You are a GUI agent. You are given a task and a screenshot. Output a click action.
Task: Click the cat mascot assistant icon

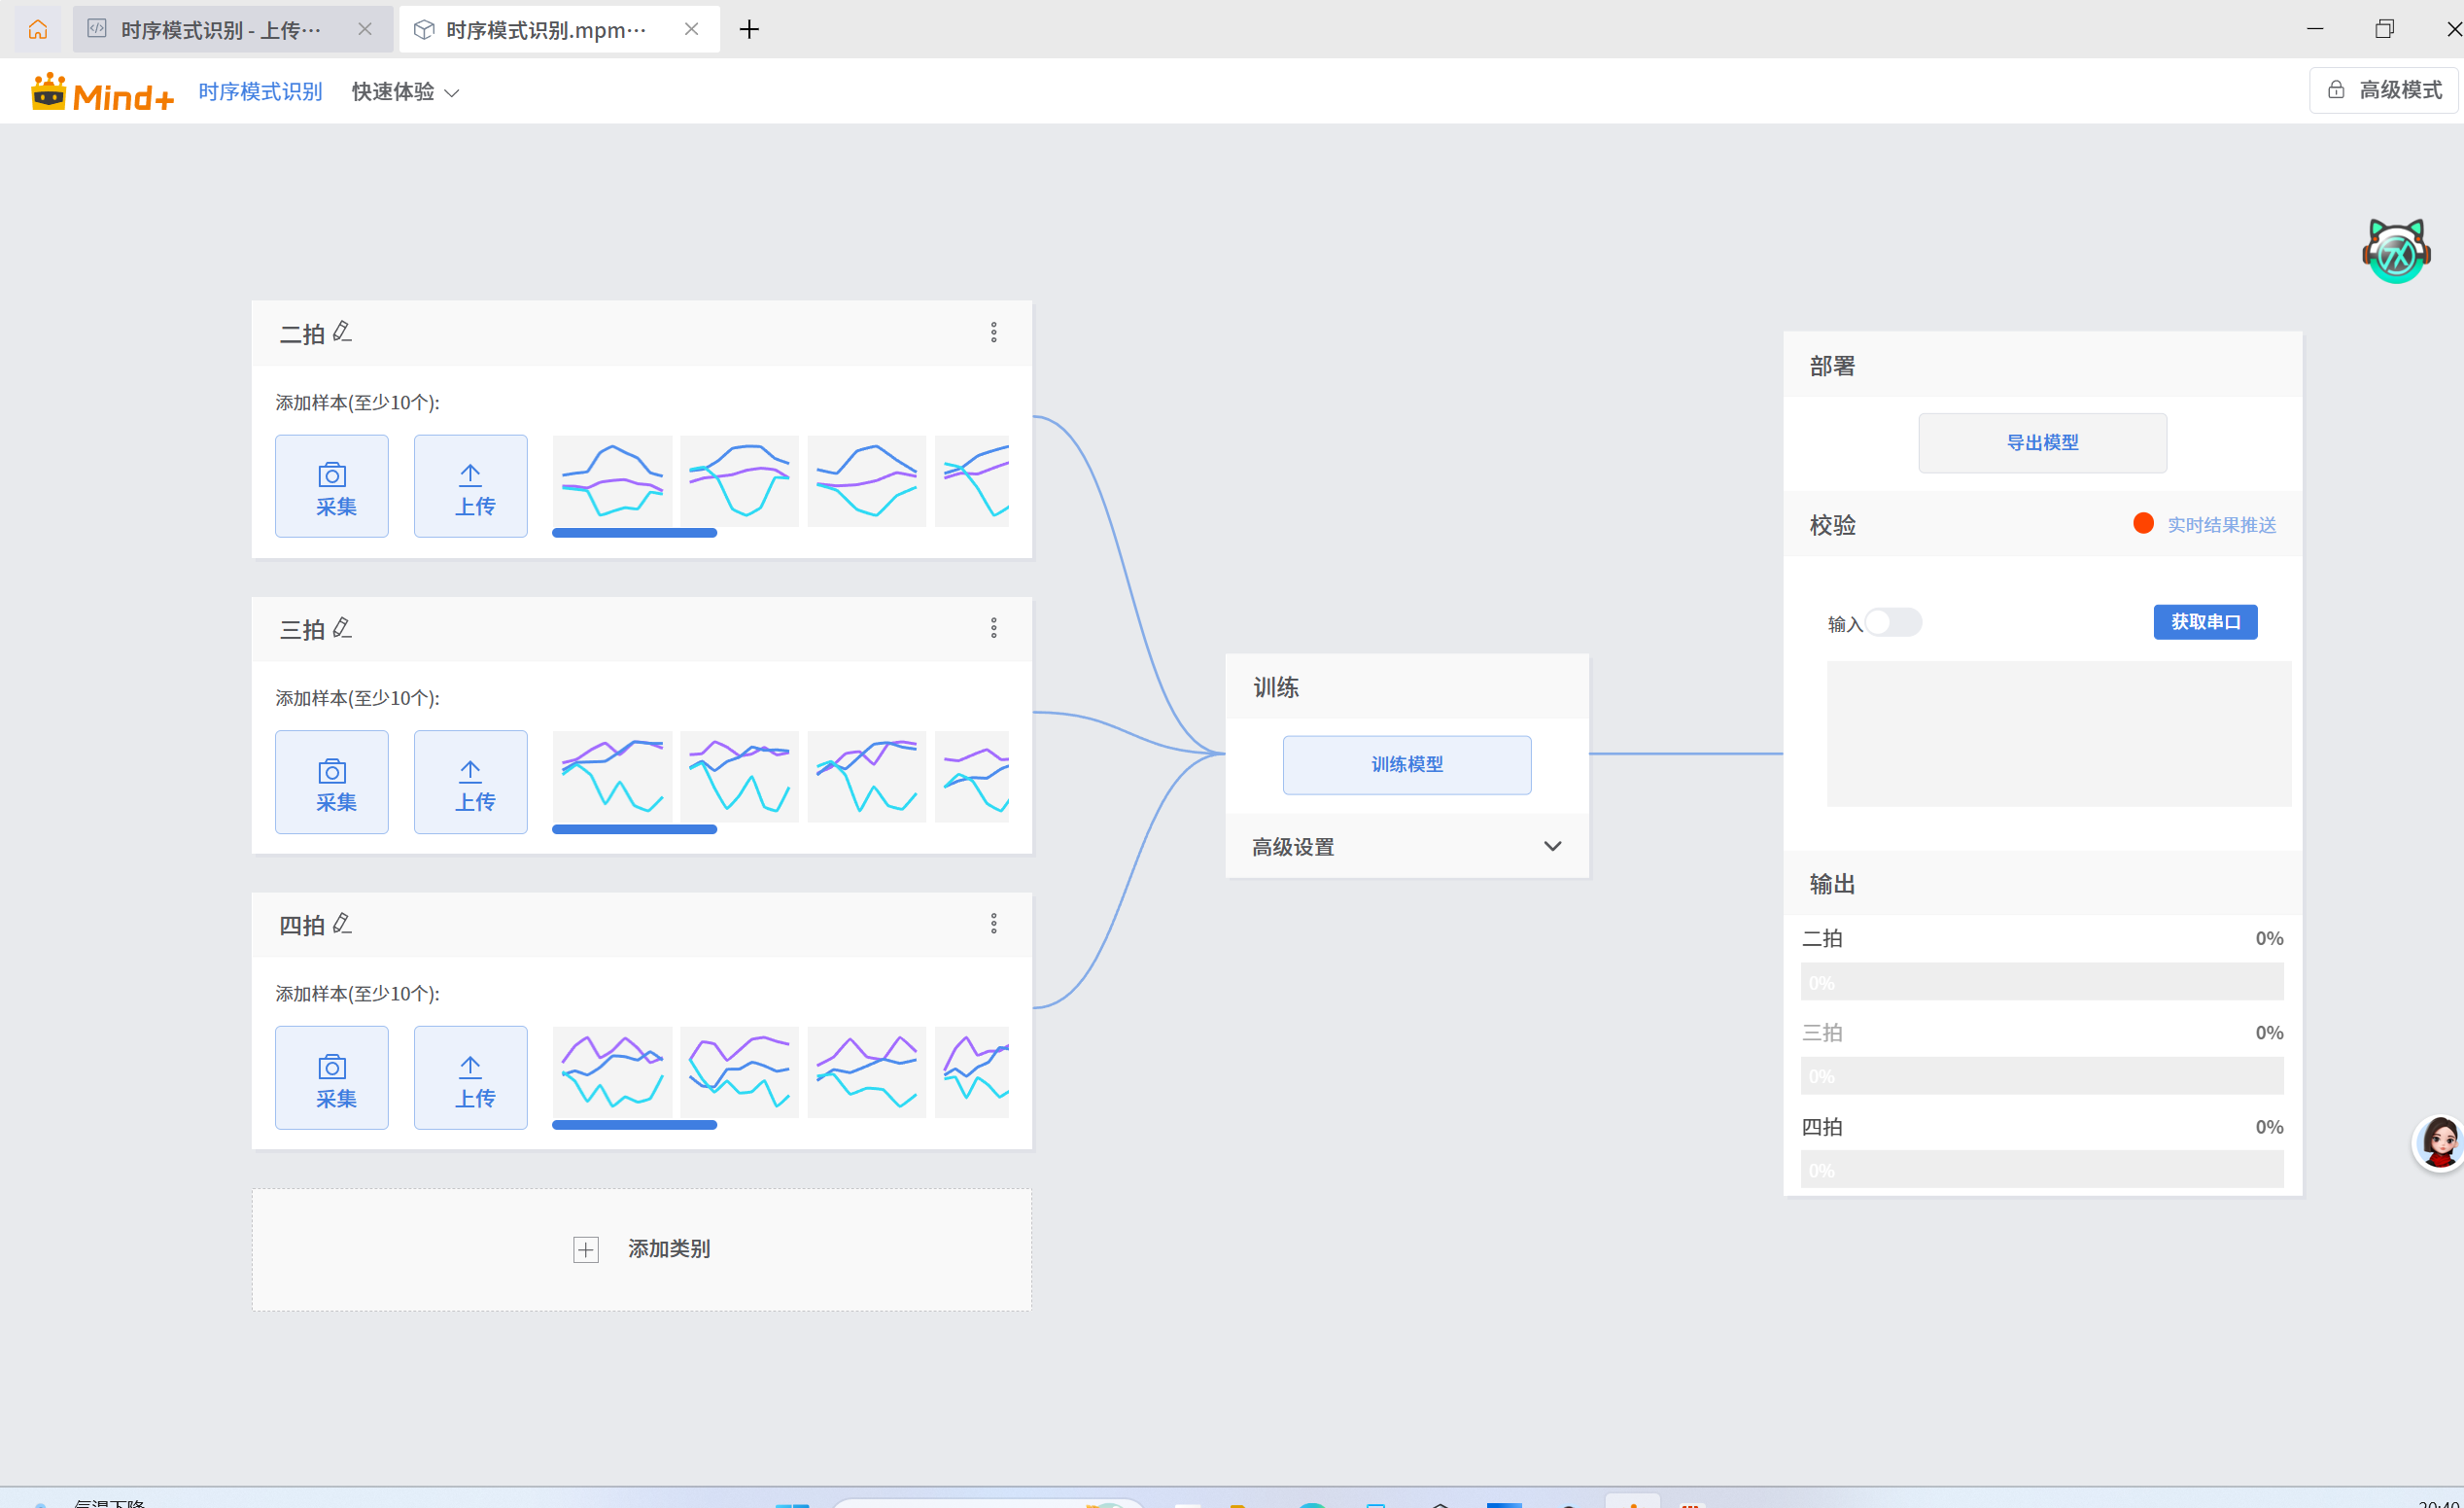[x=2395, y=251]
